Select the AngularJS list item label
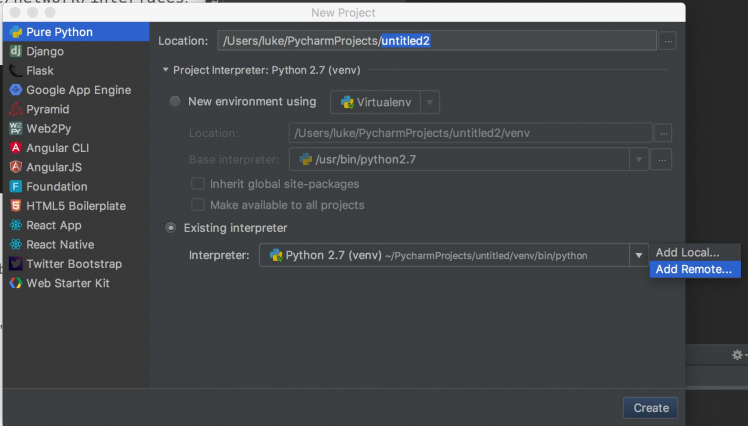Image resolution: width=748 pixels, height=426 pixels. point(54,167)
